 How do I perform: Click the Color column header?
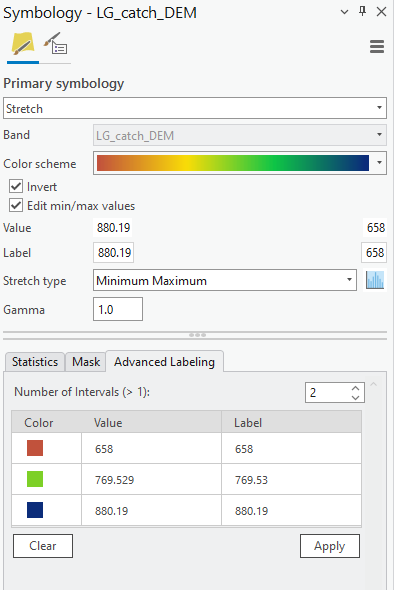47,422
